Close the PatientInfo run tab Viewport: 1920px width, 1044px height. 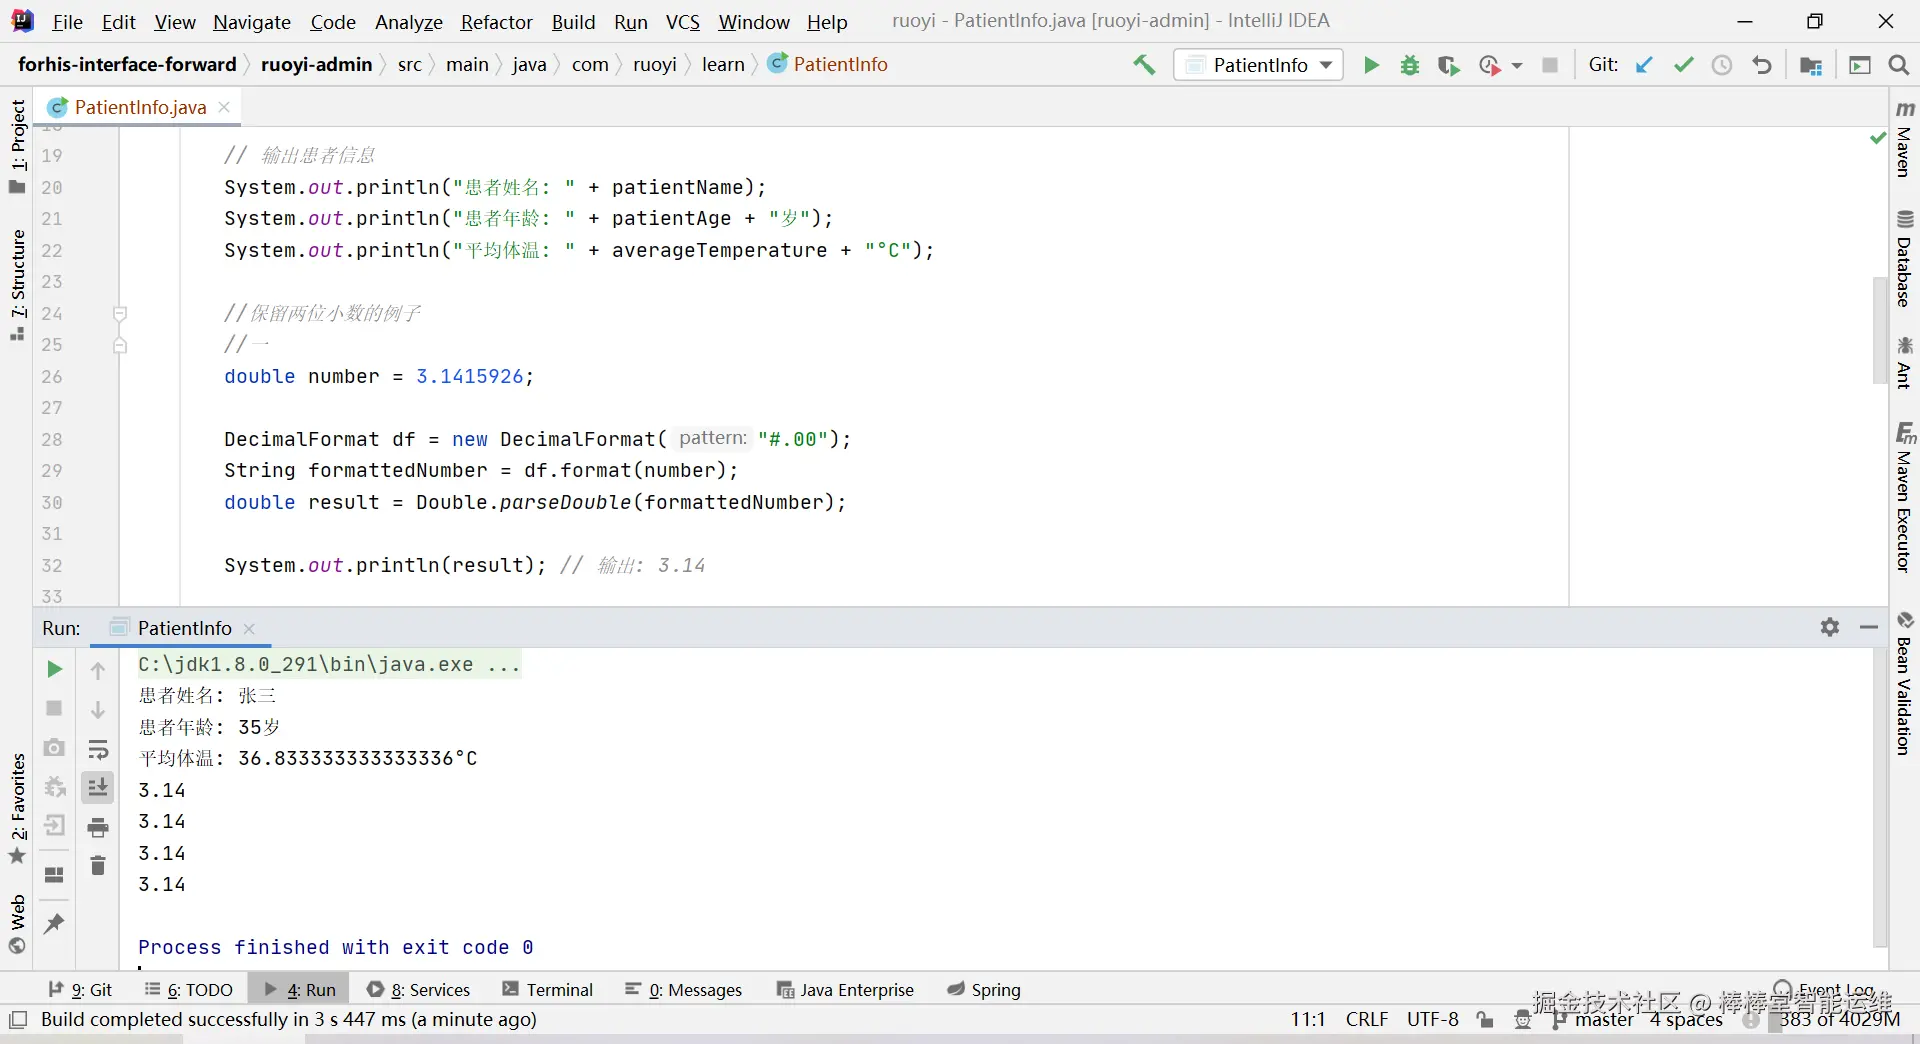coord(249,628)
